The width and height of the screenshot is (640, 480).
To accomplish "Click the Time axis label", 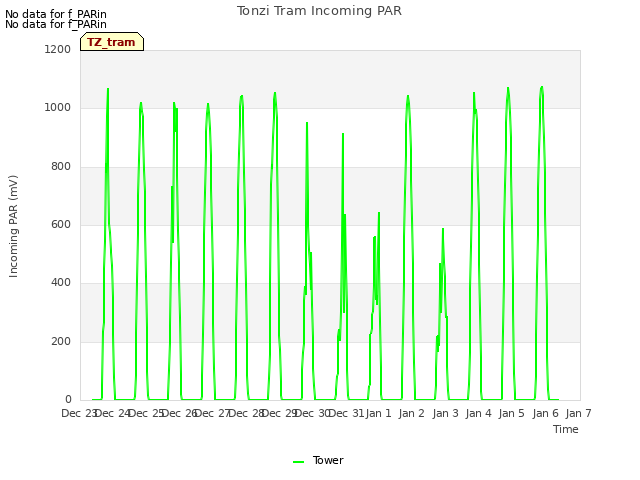I will coord(565,429).
